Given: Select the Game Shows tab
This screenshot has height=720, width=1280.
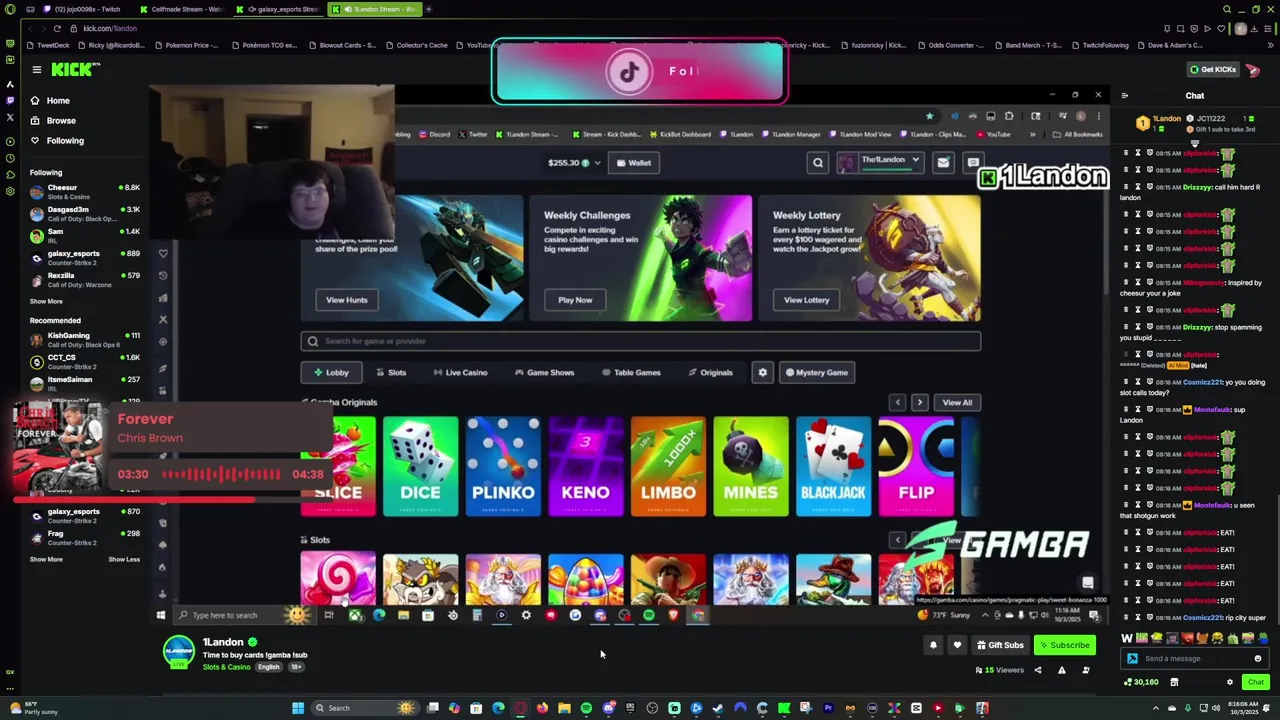Looking at the screenshot, I should (x=544, y=372).
